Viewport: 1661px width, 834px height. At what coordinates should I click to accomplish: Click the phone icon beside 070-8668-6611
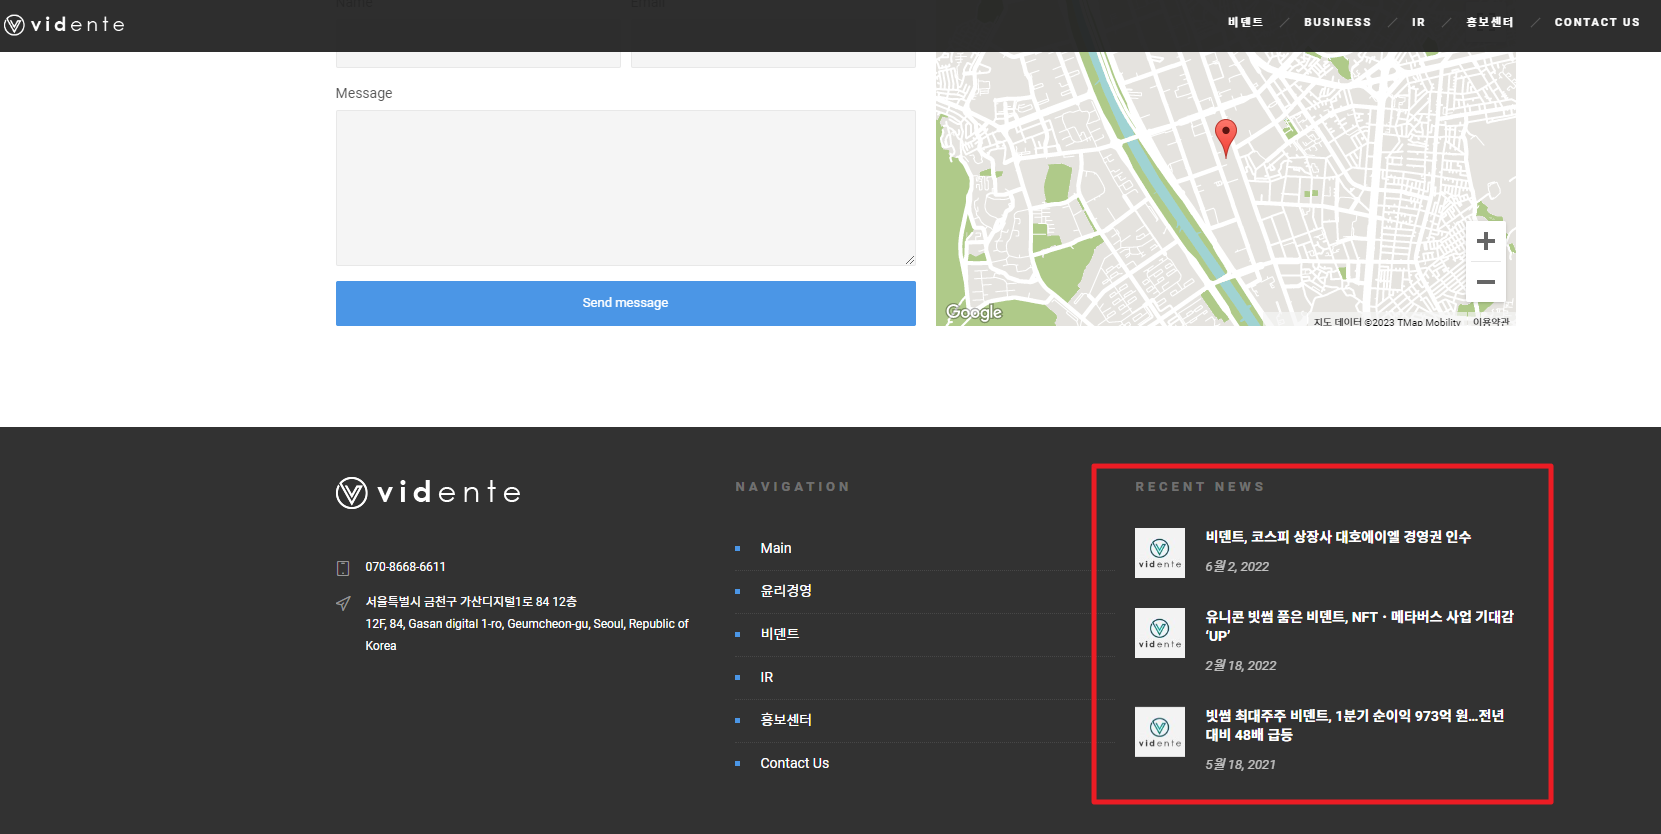point(343,568)
